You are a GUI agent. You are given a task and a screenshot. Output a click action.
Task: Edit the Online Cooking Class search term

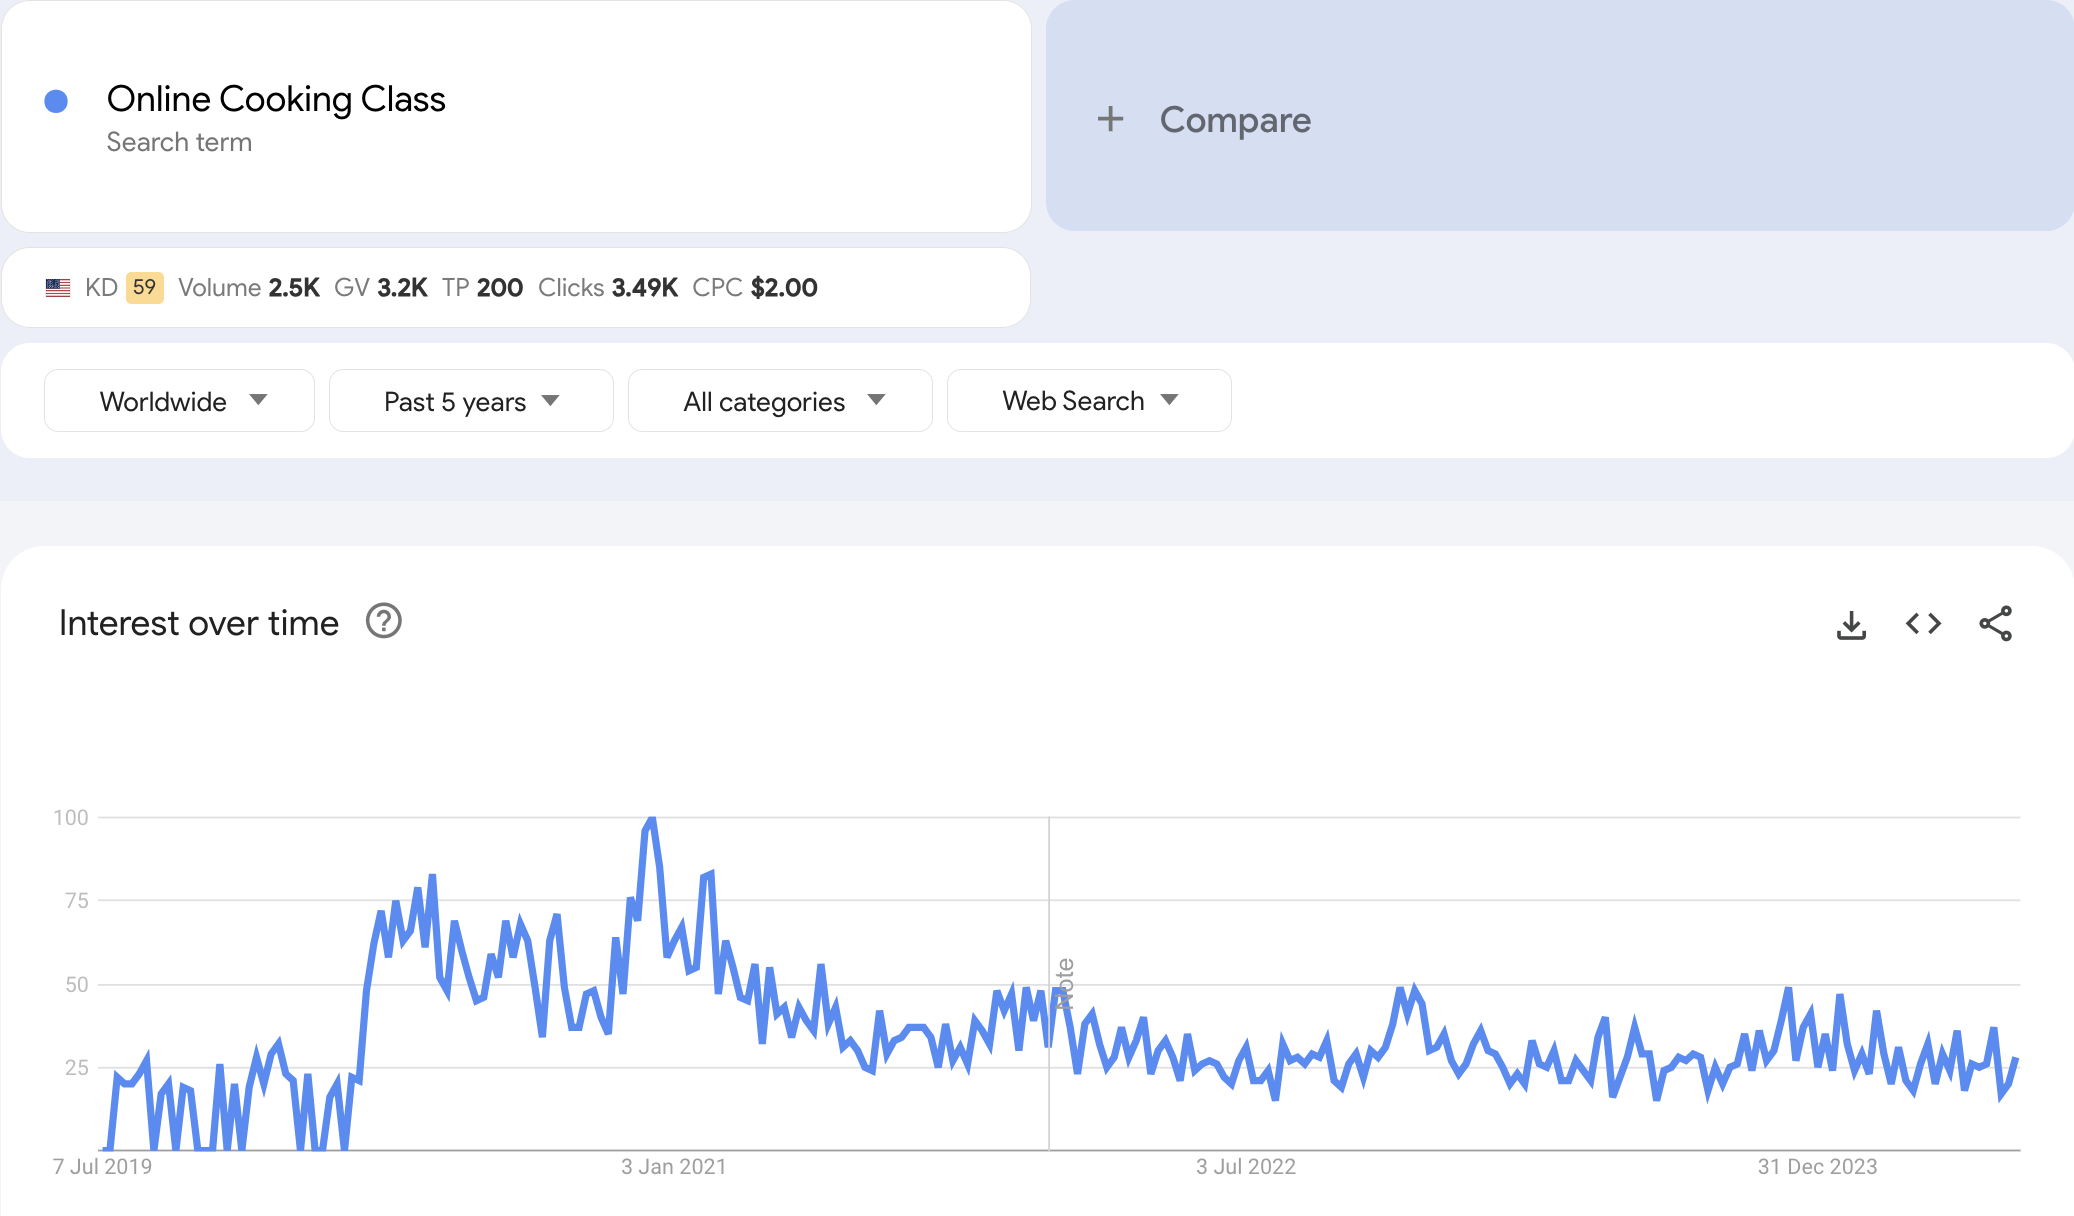click(276, 99)
